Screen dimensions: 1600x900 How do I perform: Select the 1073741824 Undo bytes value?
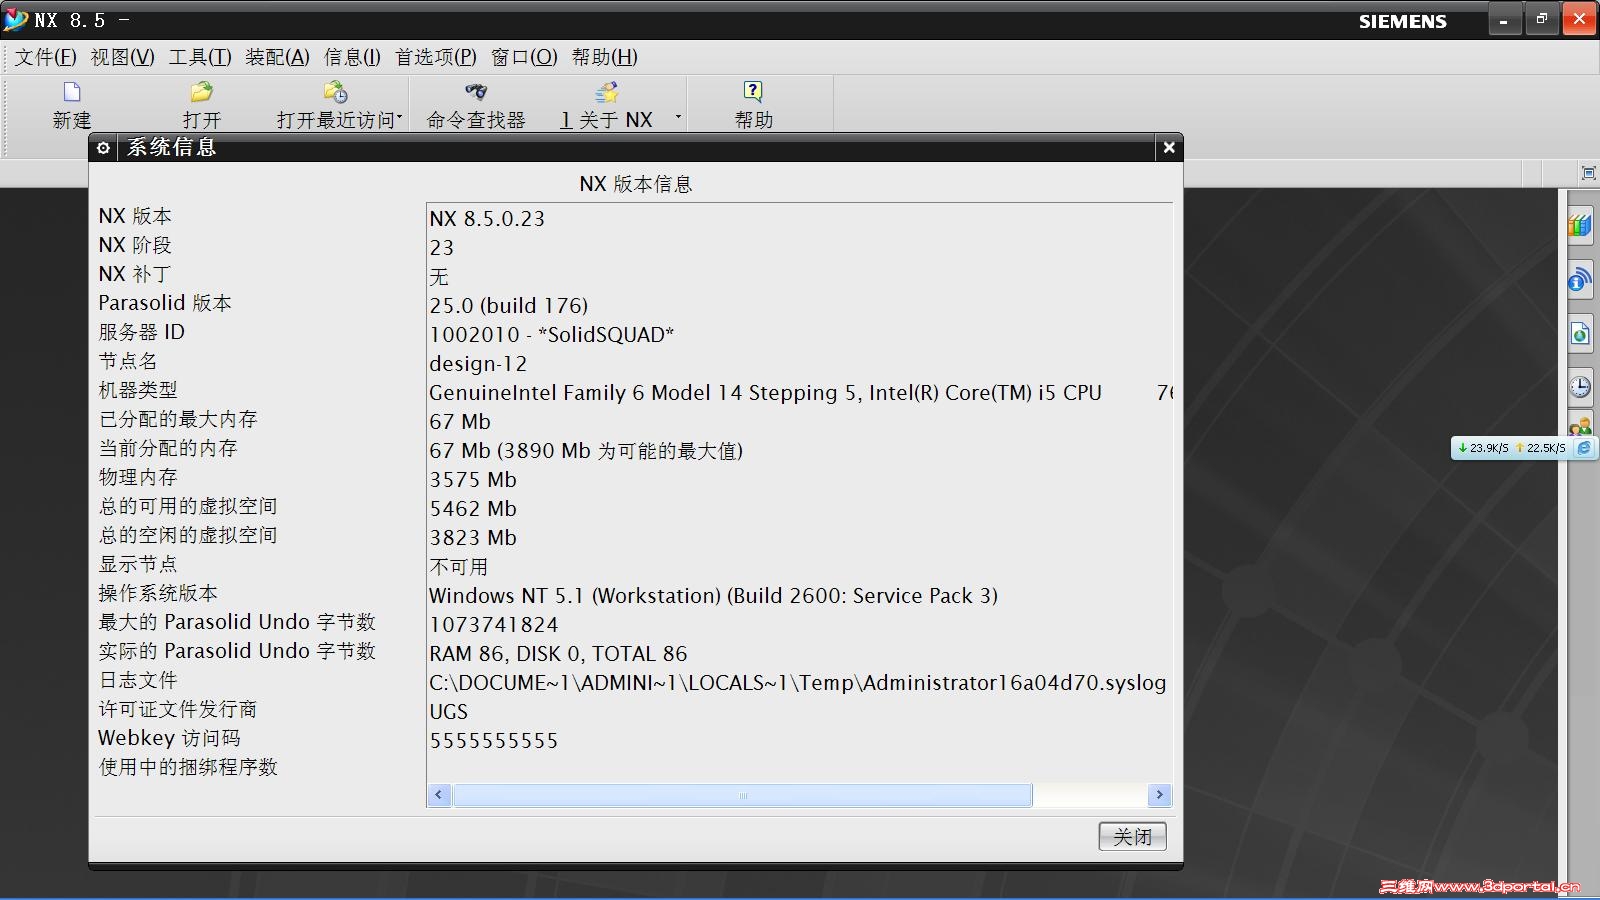tap(494, 624)
